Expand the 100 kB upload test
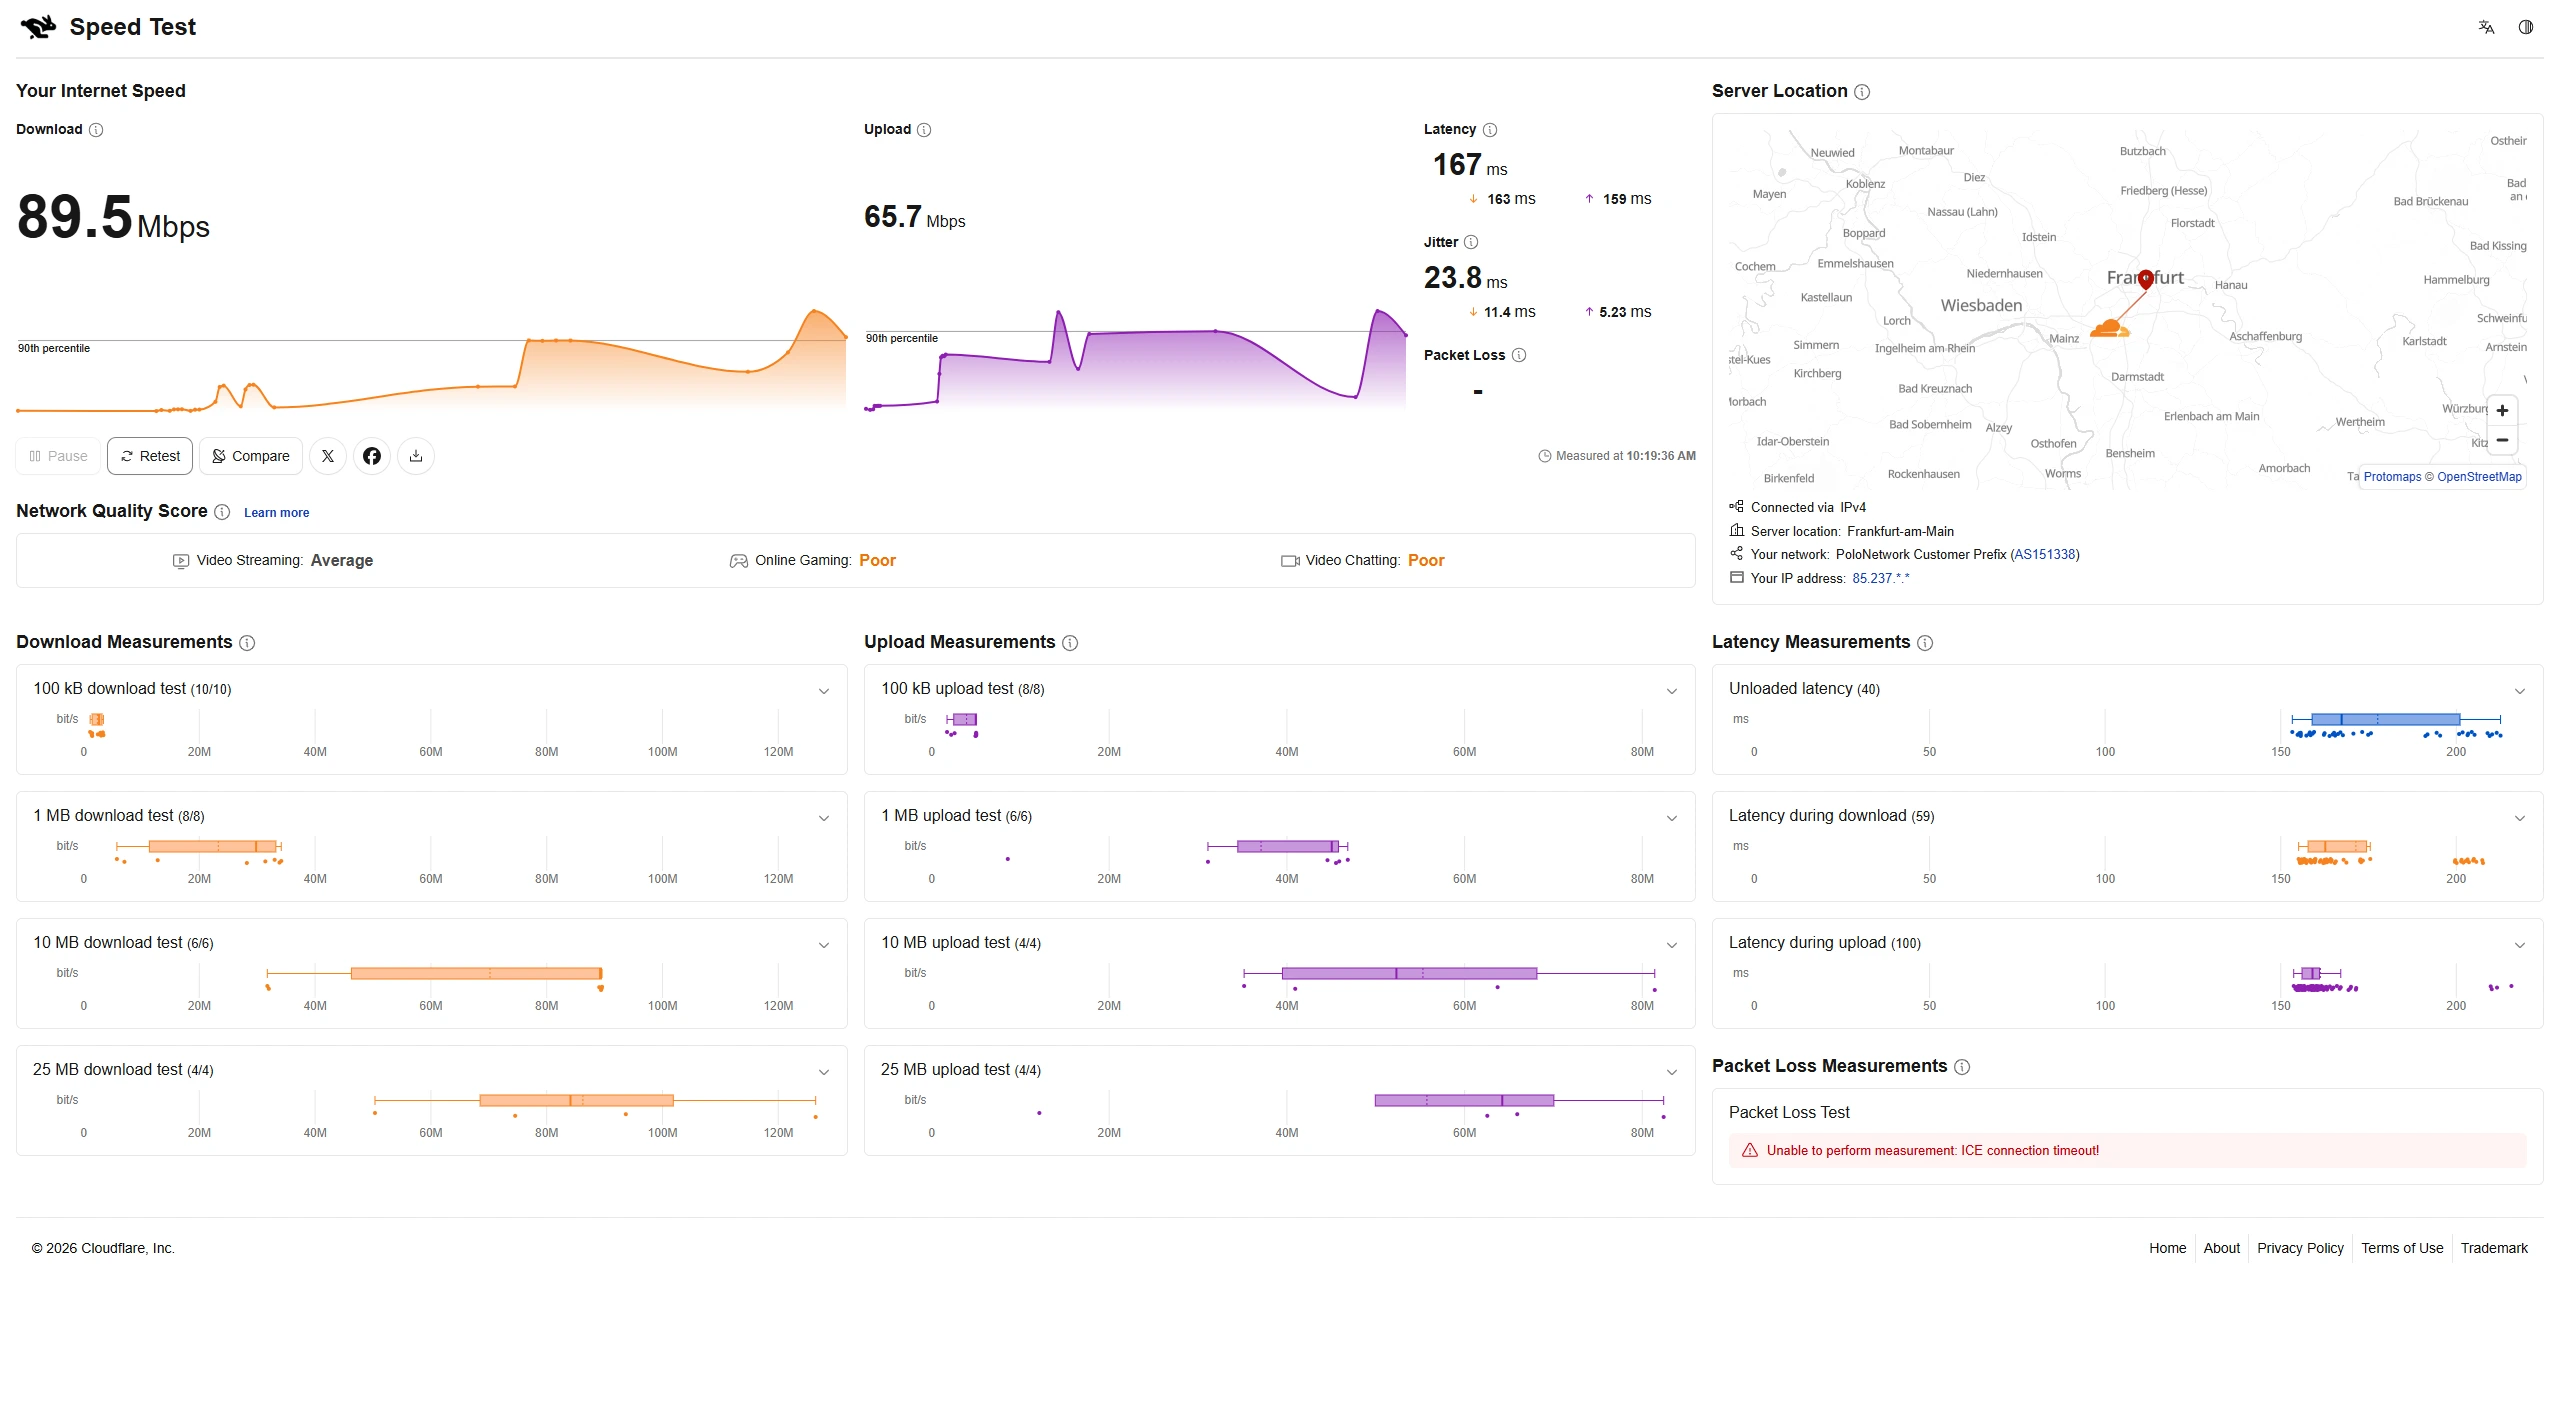 pos(1672,691)
